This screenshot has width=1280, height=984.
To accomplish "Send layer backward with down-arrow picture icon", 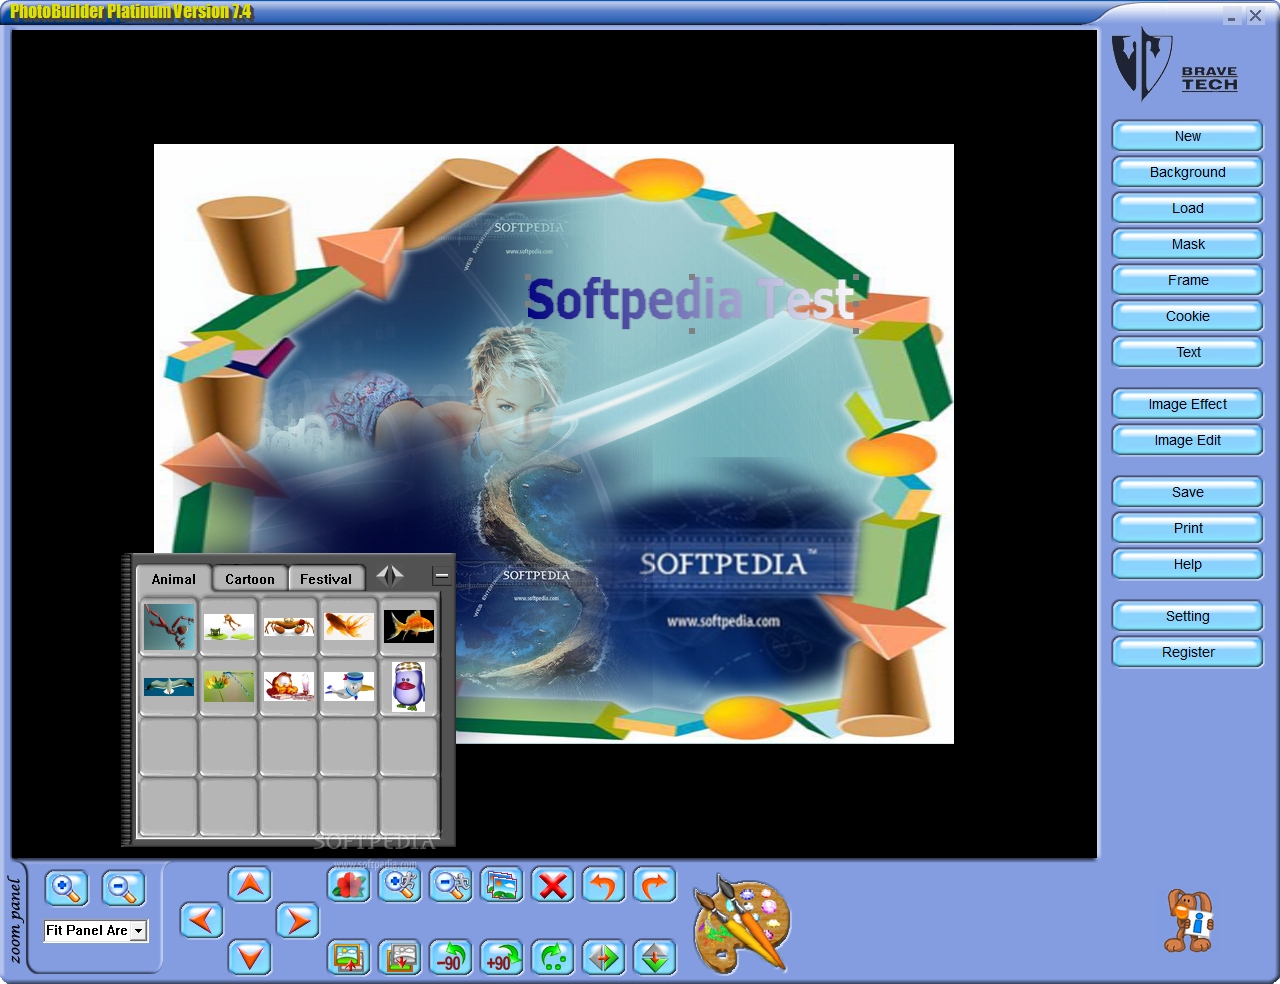I will coord(400,957).
